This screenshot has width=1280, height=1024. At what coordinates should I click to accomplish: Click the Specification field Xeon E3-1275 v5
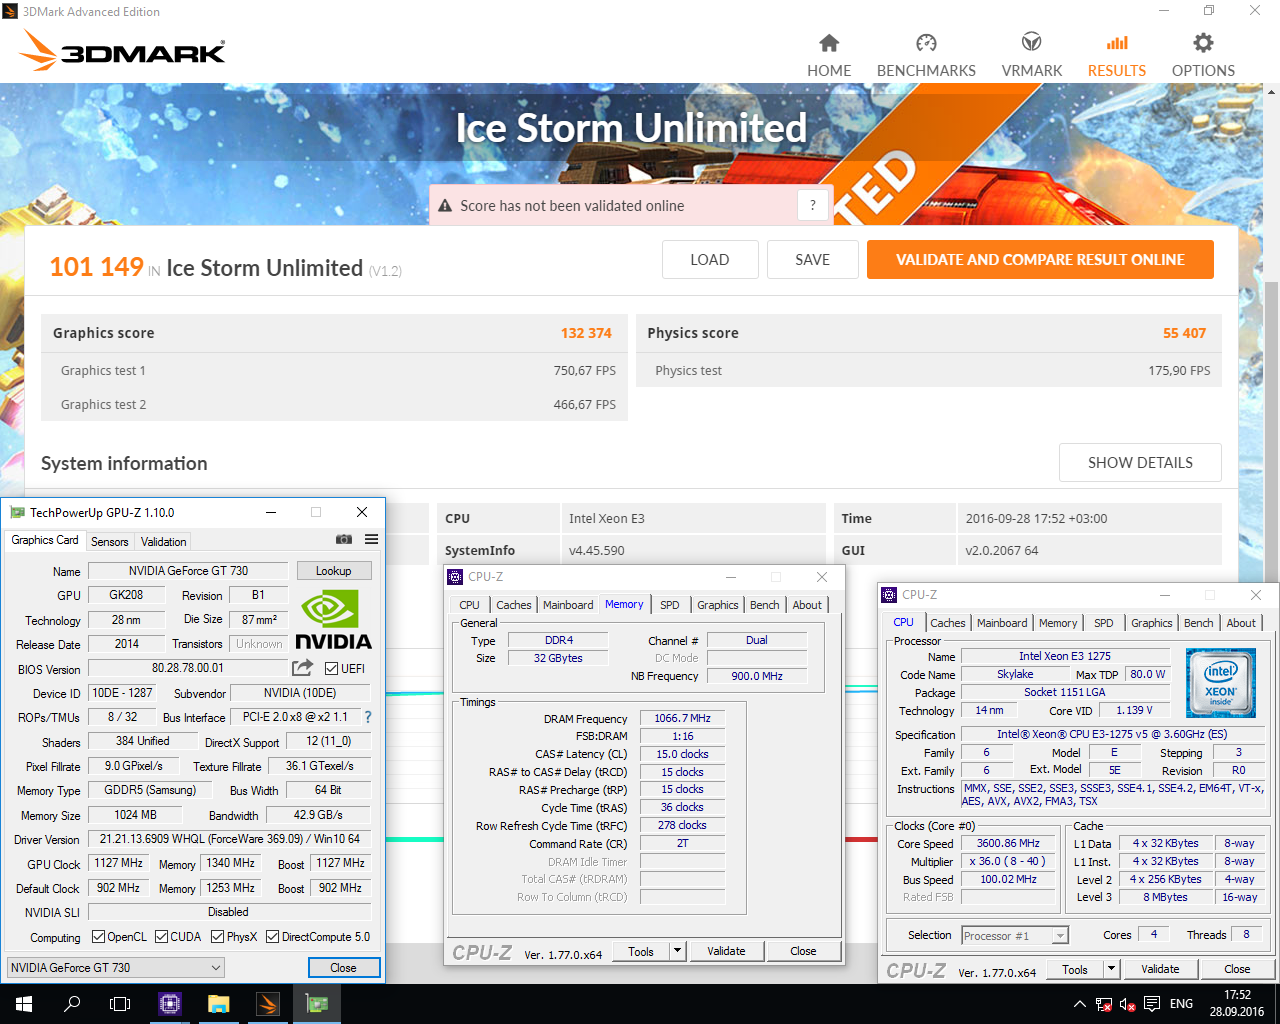[1111, 734]
